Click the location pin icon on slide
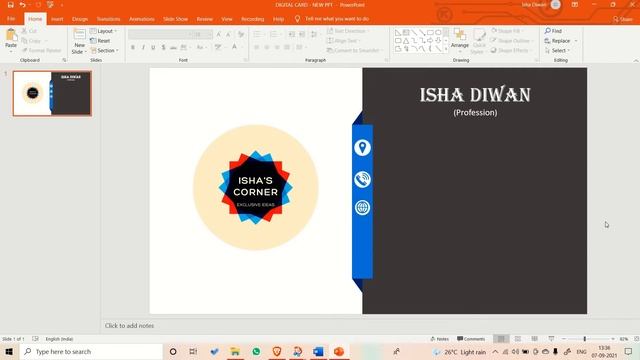The height and width of the screenshot is (360, 640). point(362,147)
